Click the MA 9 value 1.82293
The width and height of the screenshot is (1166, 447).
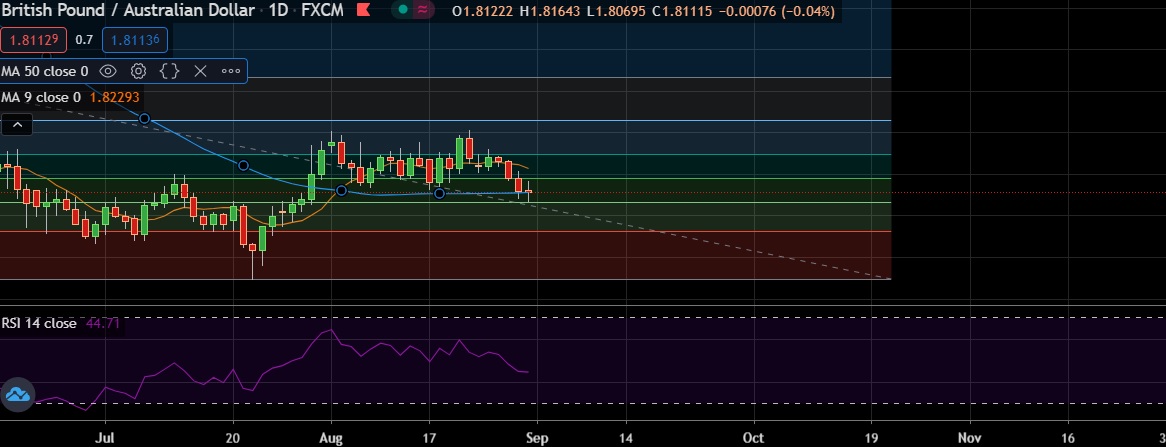tap(113, 97)
